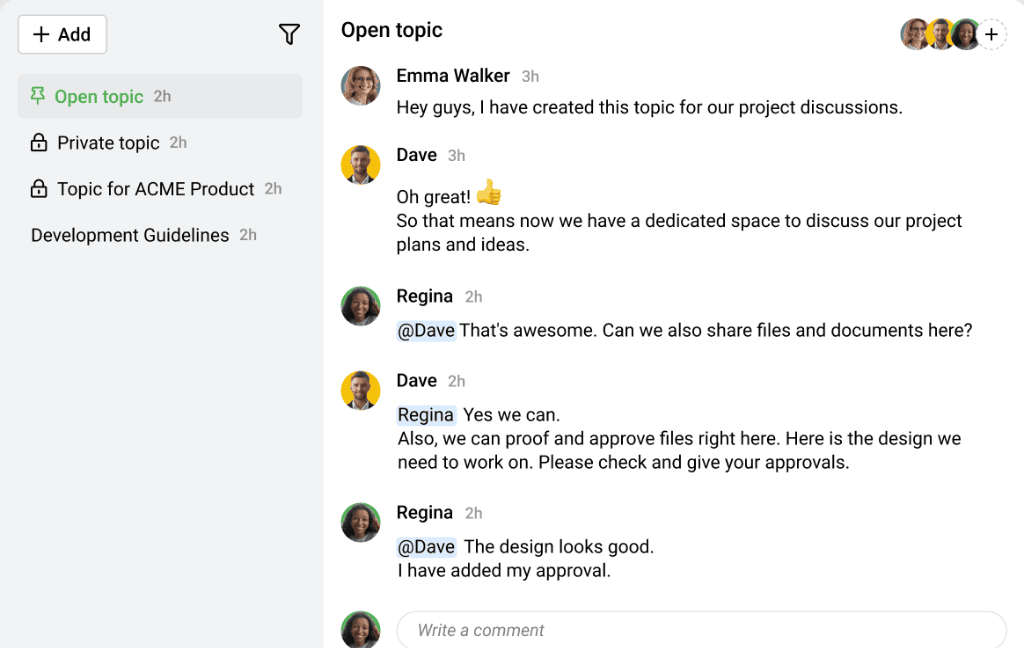Click the Dave name above 'Oh great!'
The width and height of the screenshot is (1024, 648).
417,155
